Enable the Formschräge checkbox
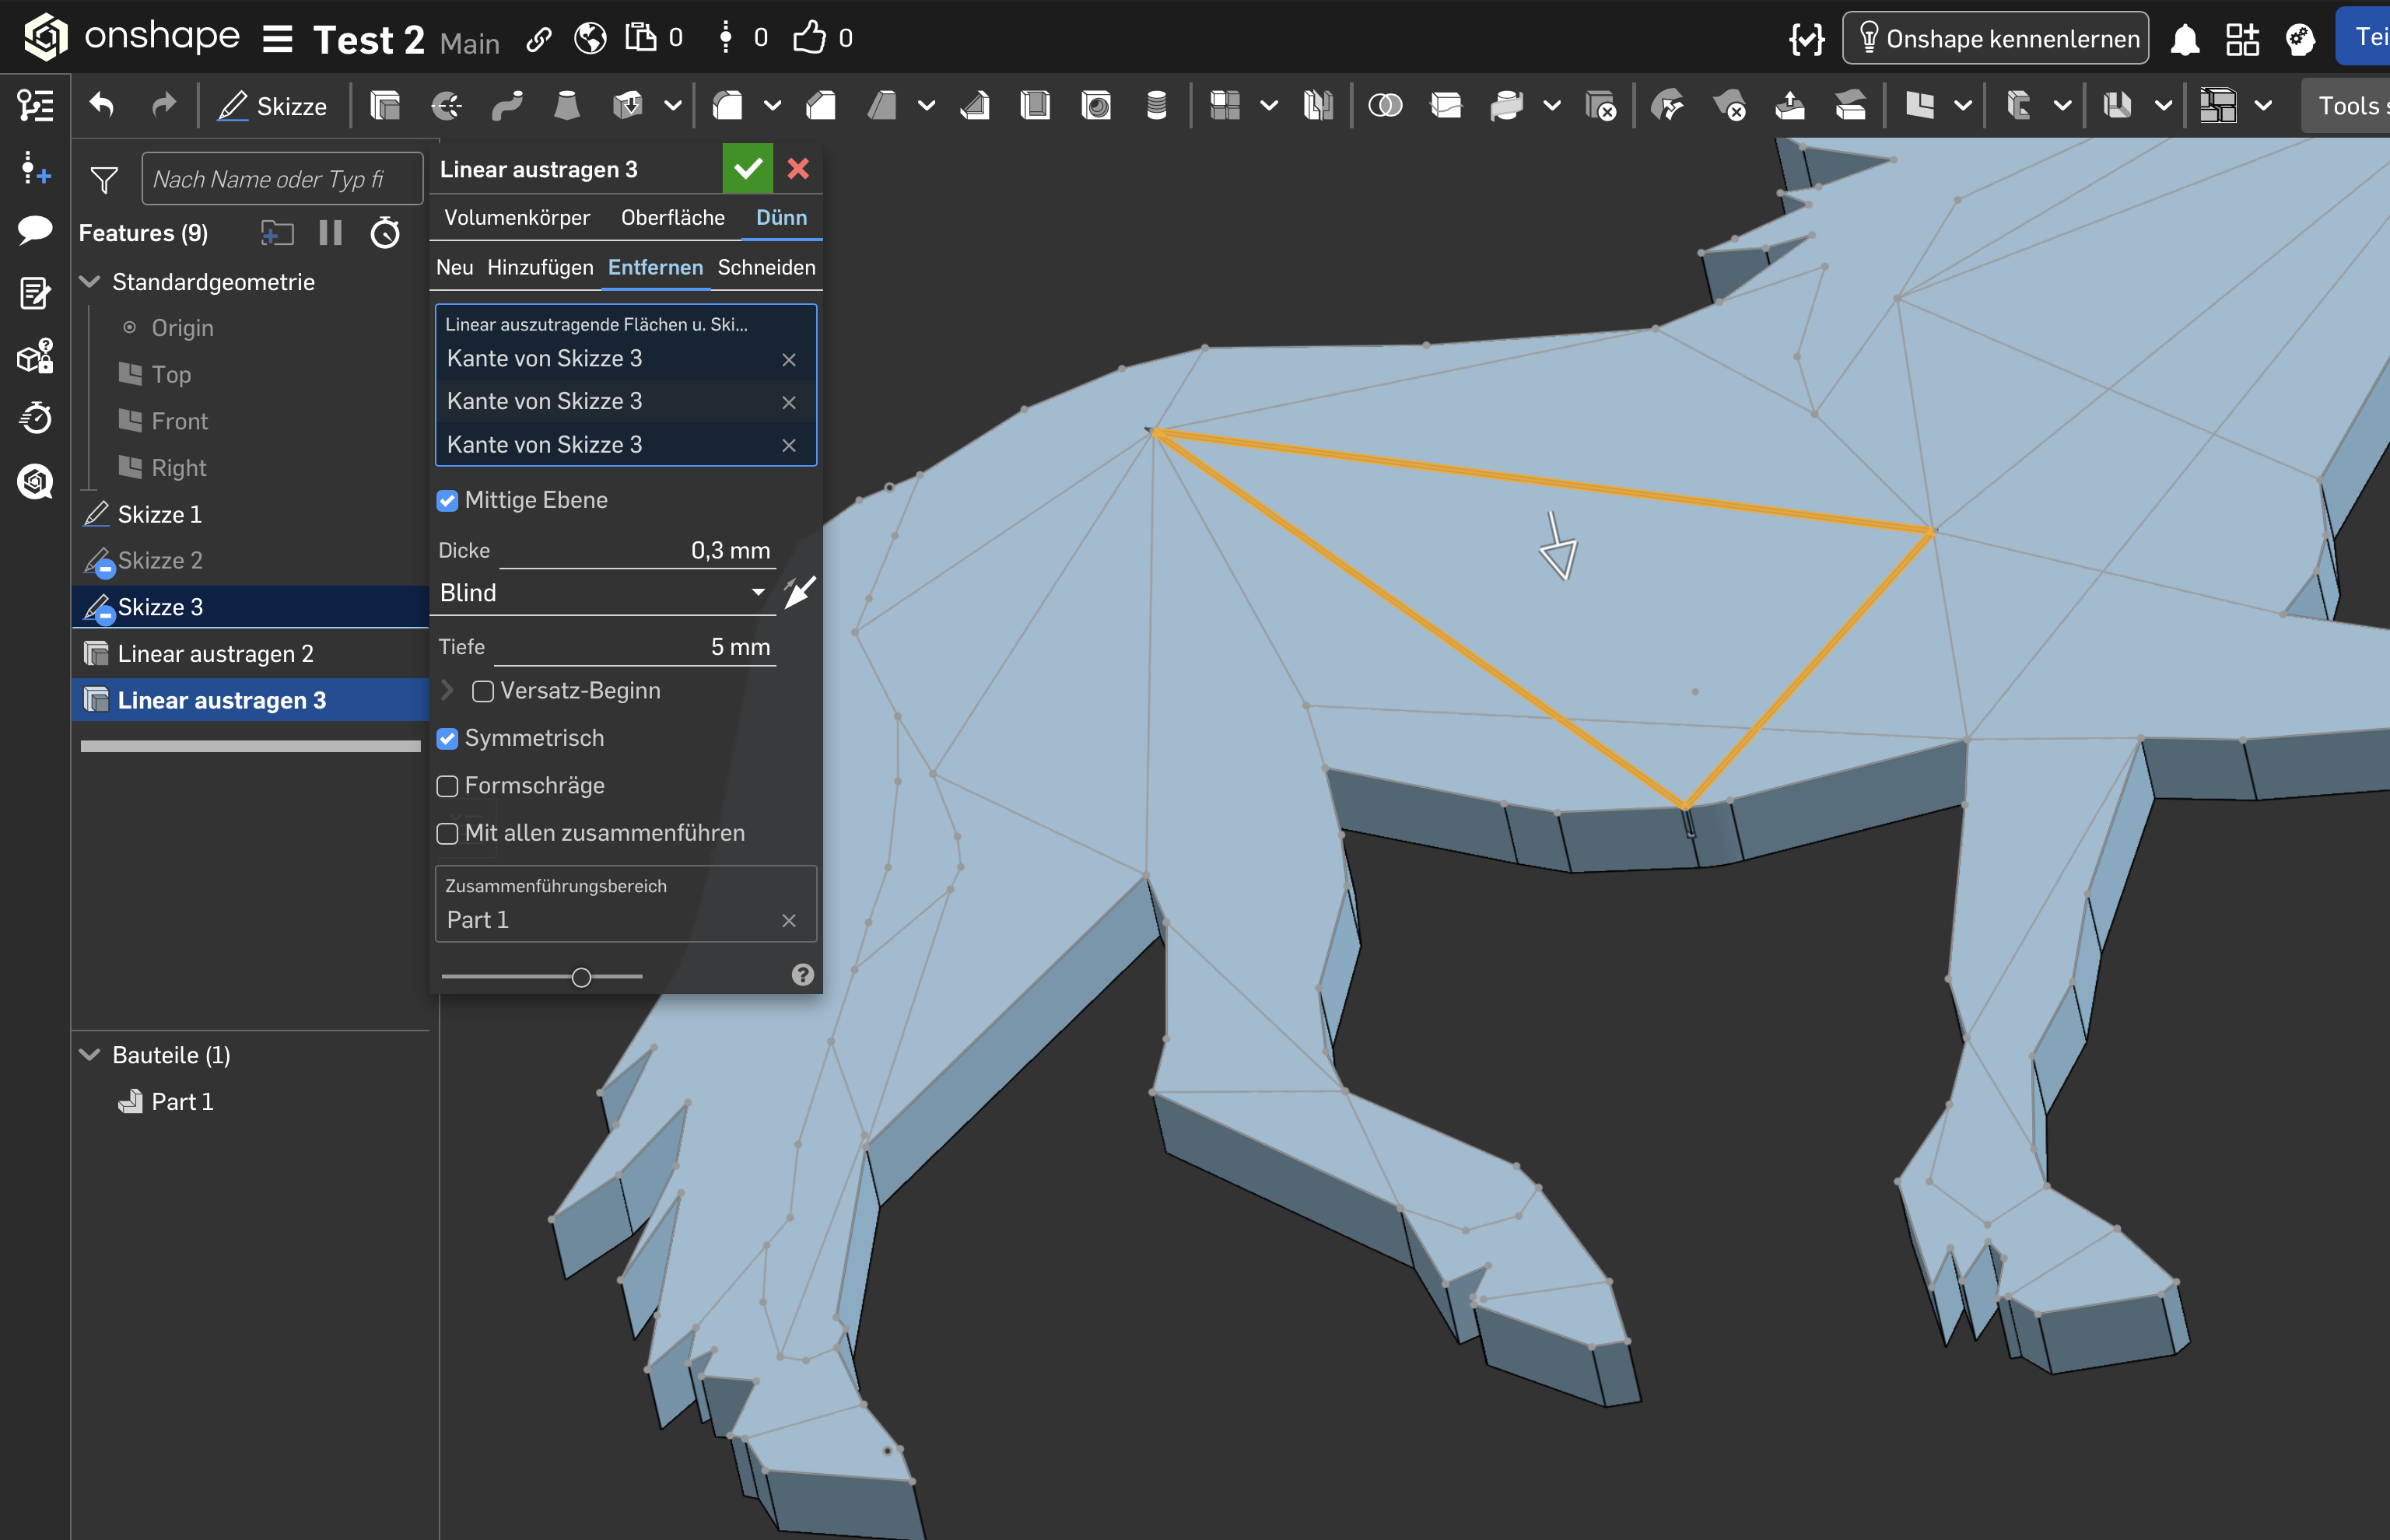 point(447,786)
